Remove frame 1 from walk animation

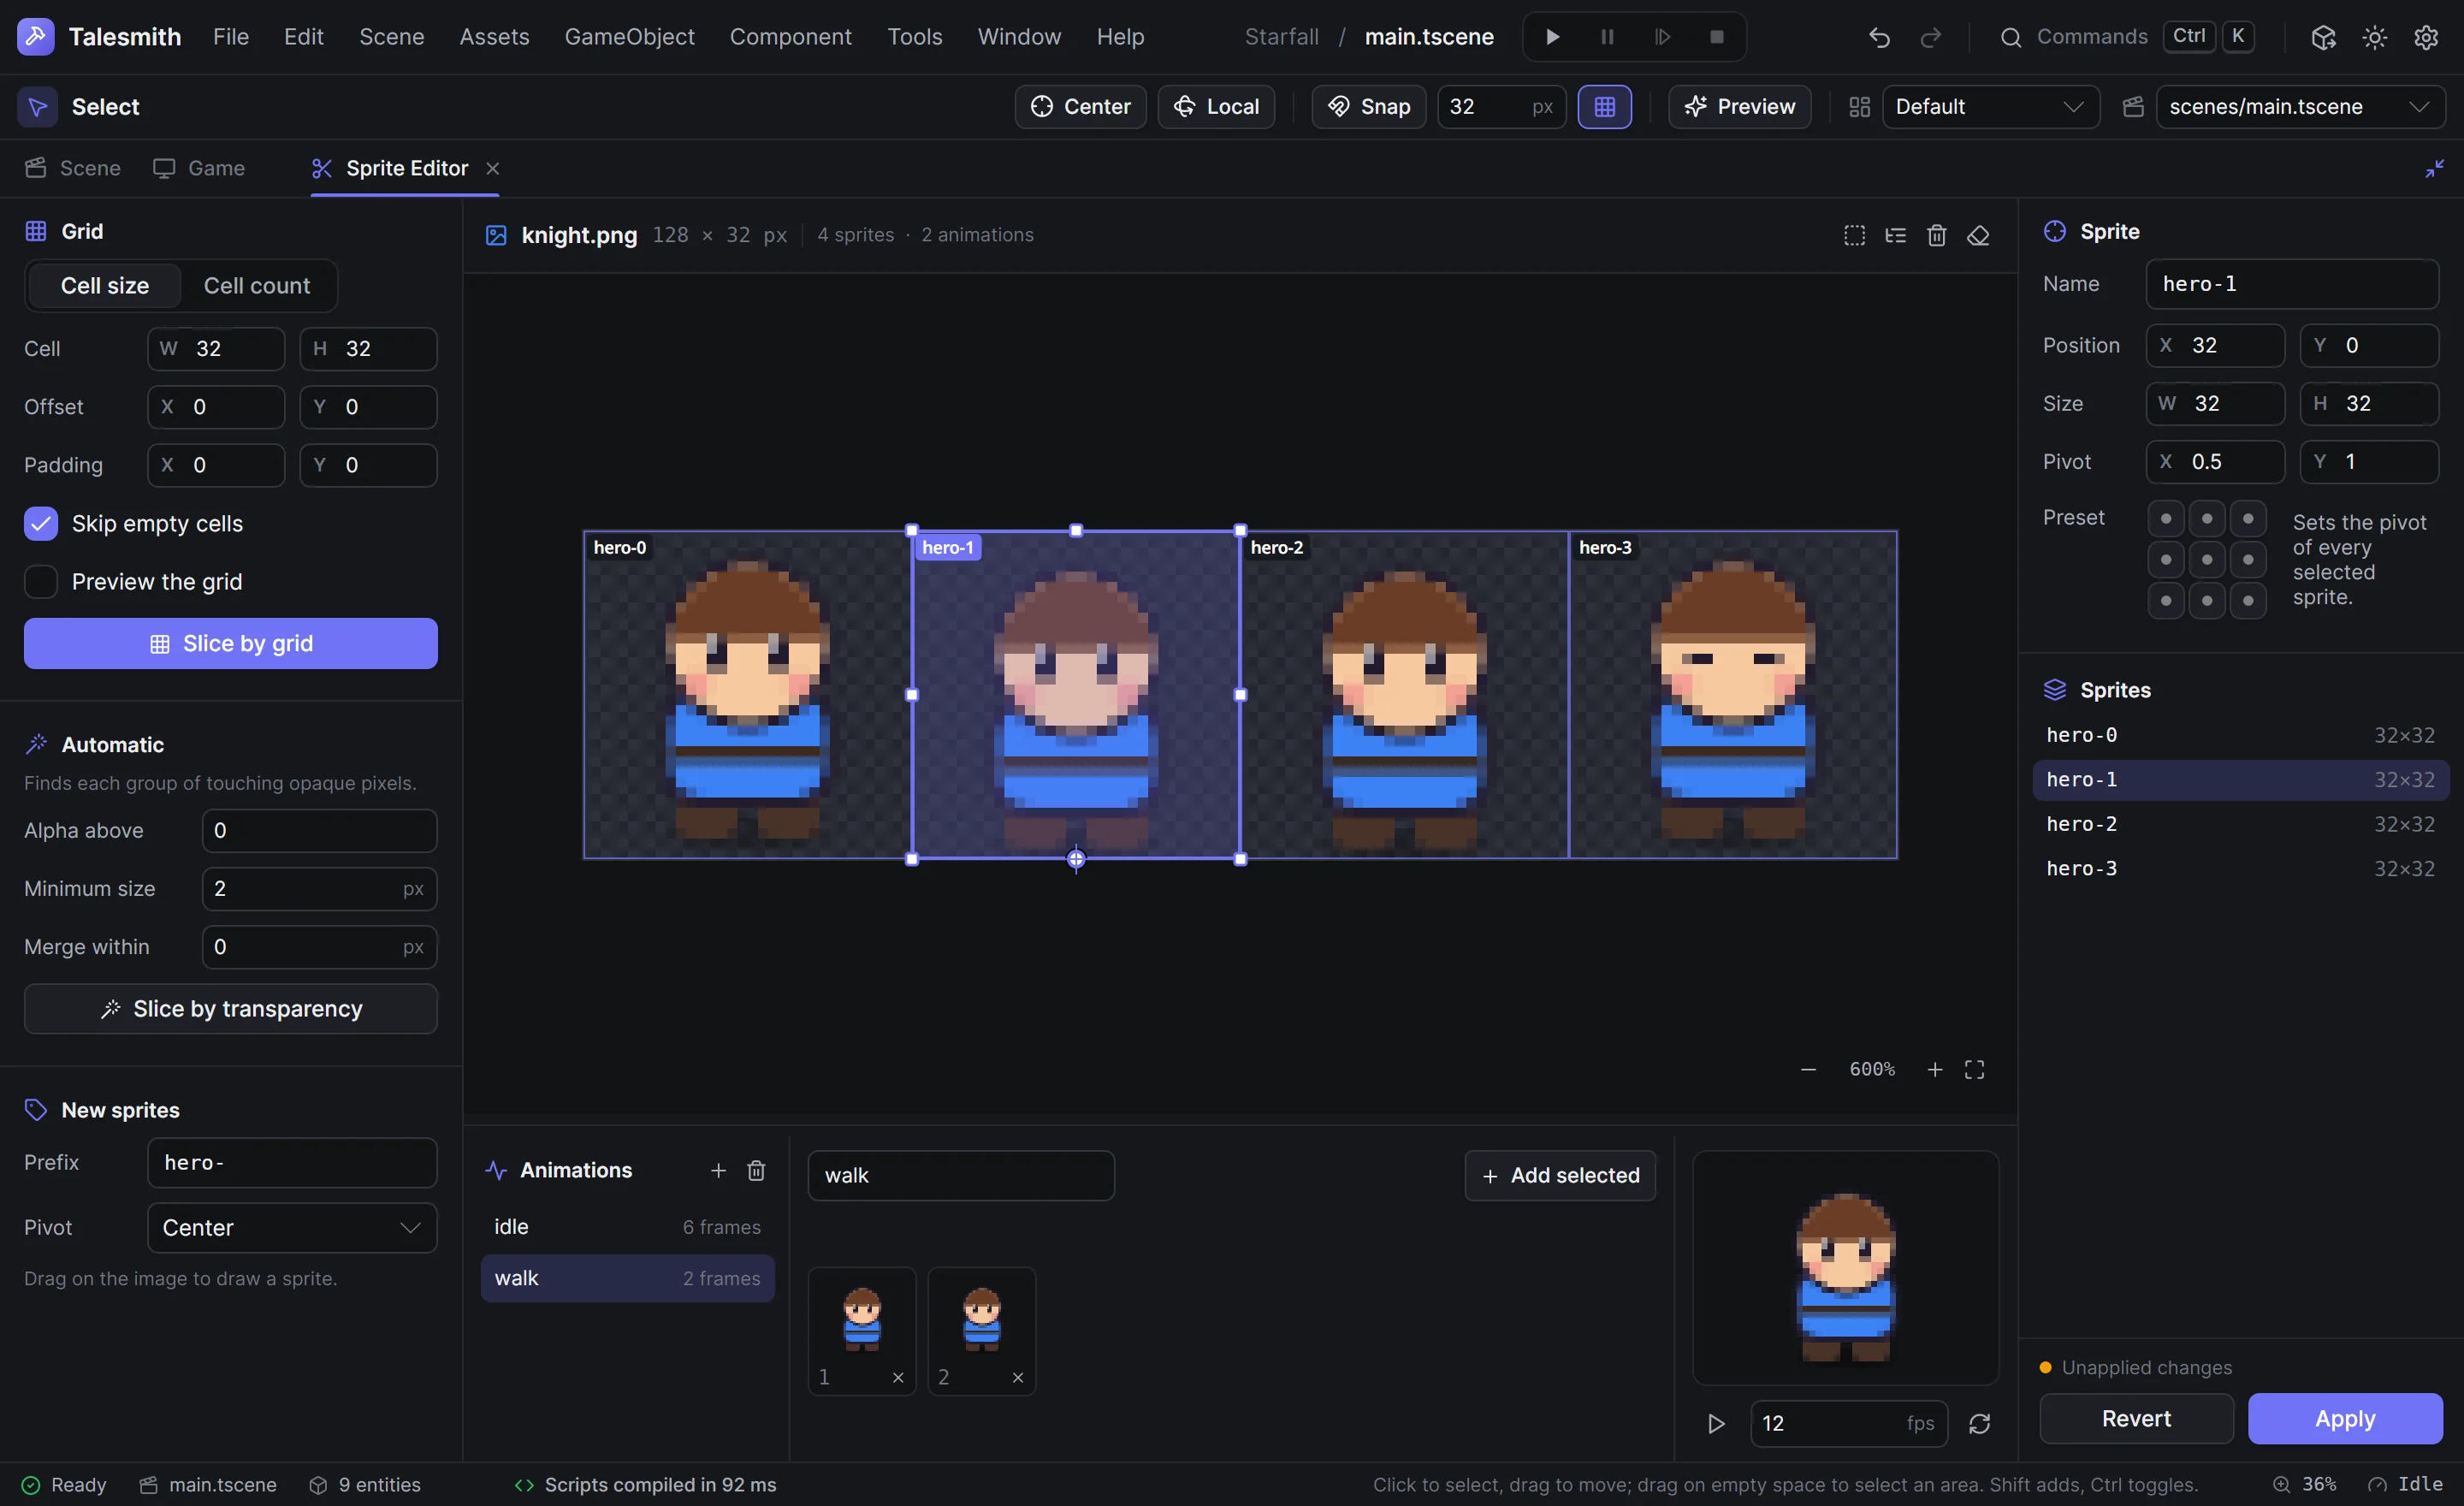pyautogui.click(x=898, y=1378)
